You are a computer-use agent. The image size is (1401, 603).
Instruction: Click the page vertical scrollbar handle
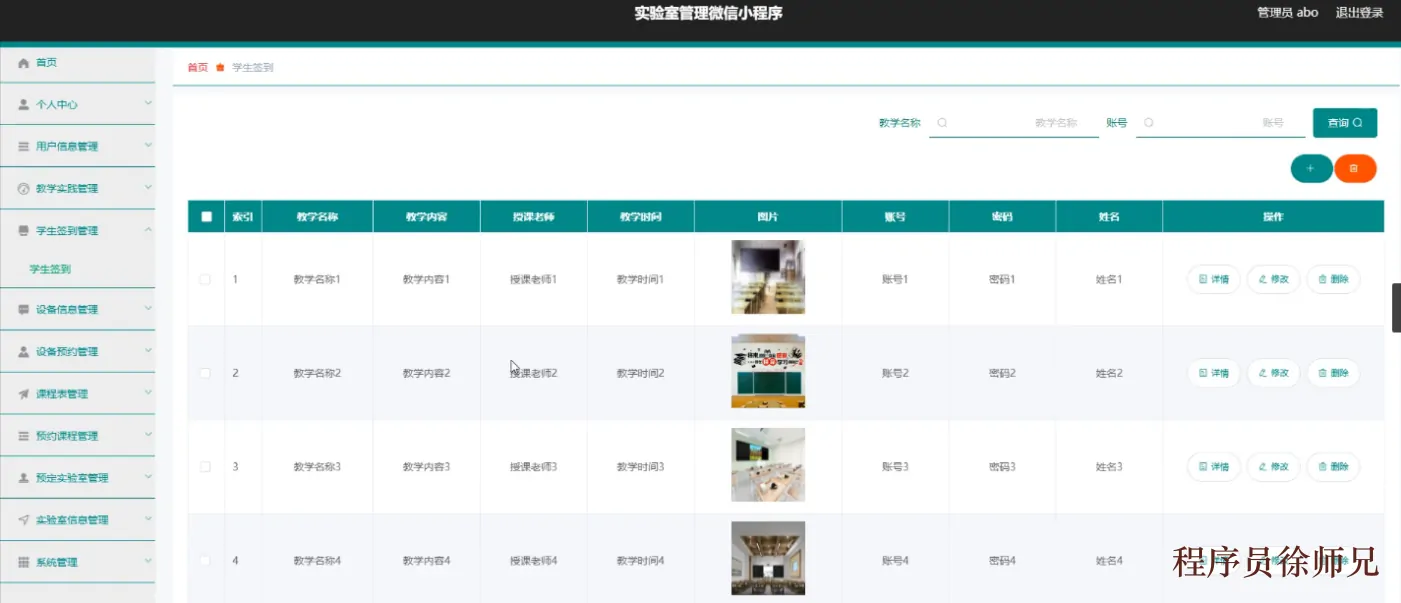[1397, 307]
